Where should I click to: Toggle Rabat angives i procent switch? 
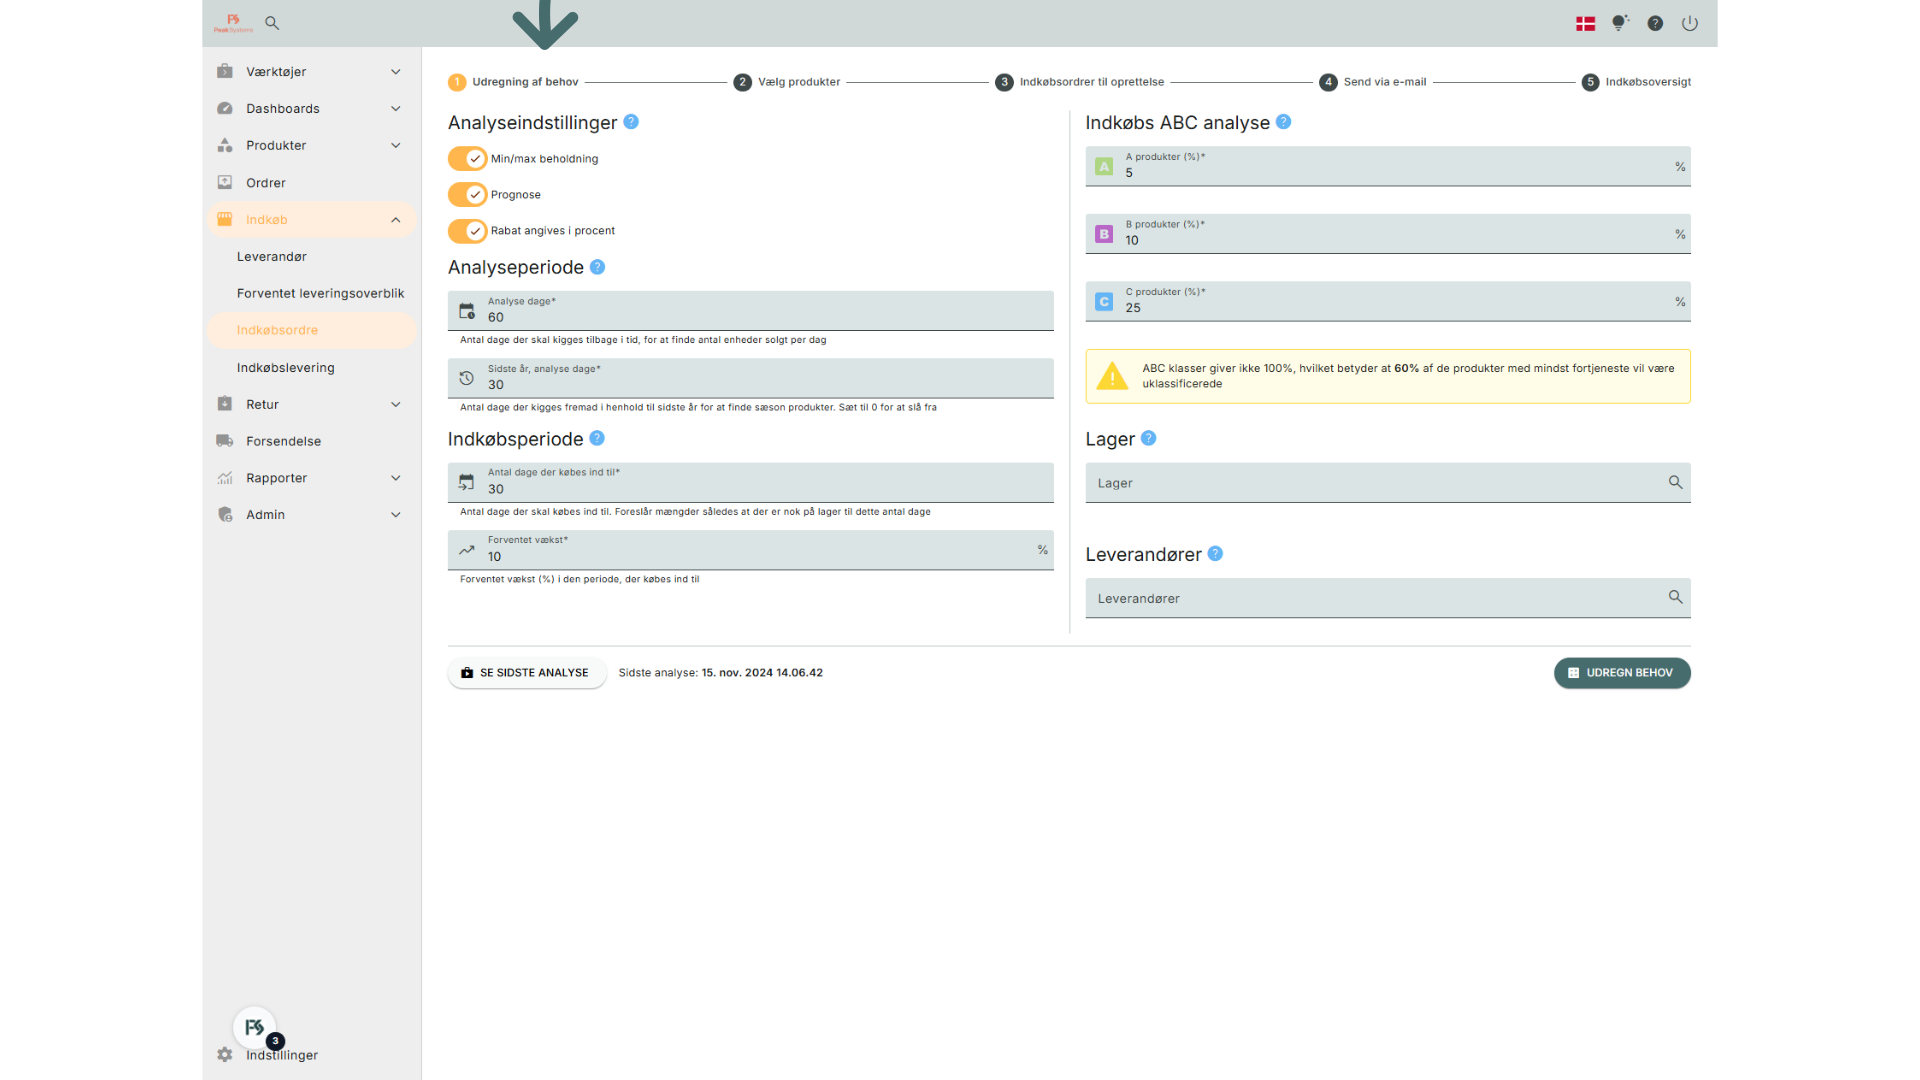(x=467, y=231)
